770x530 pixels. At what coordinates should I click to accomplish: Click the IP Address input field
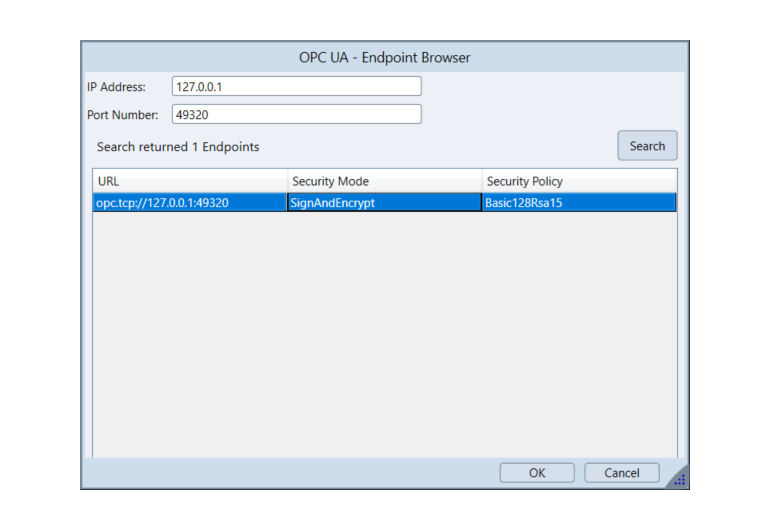(296, 87)
